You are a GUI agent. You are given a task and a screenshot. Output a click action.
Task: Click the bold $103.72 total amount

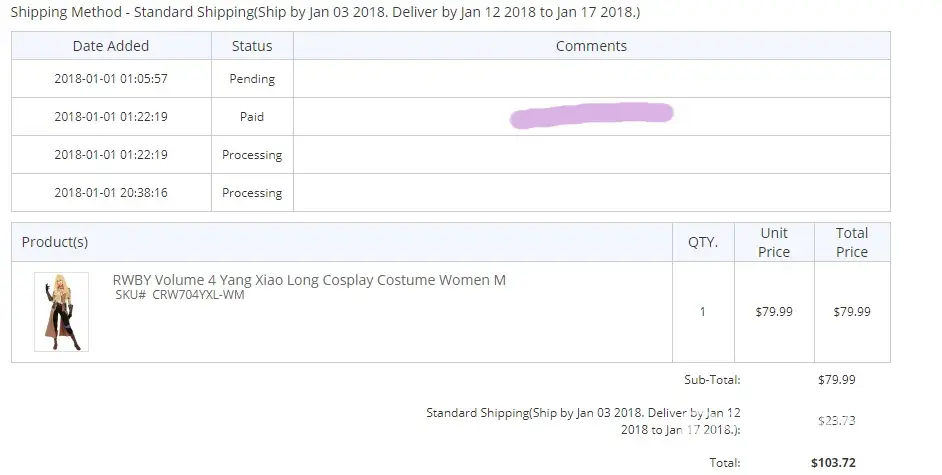point(834,463)
